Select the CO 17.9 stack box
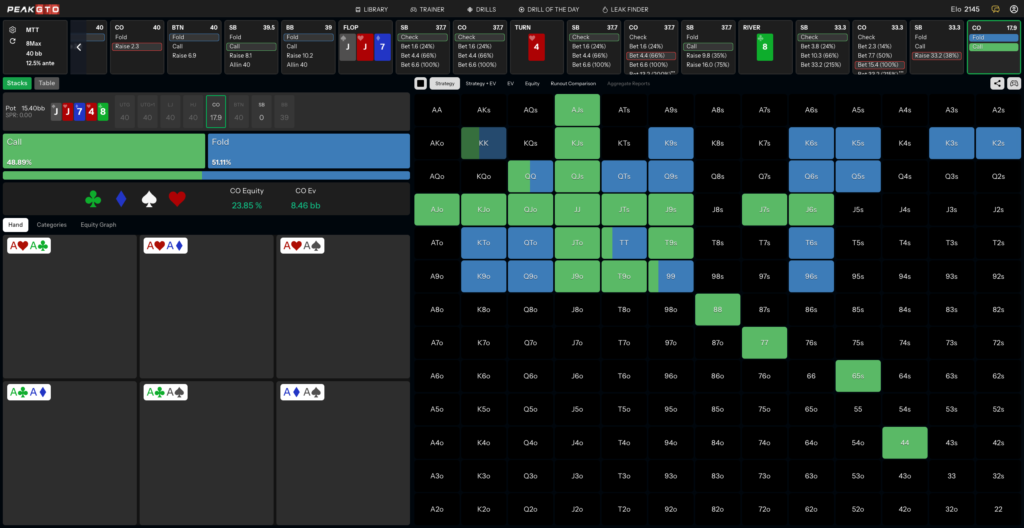This screenshot has height=528, width=1024. [216, 111]
